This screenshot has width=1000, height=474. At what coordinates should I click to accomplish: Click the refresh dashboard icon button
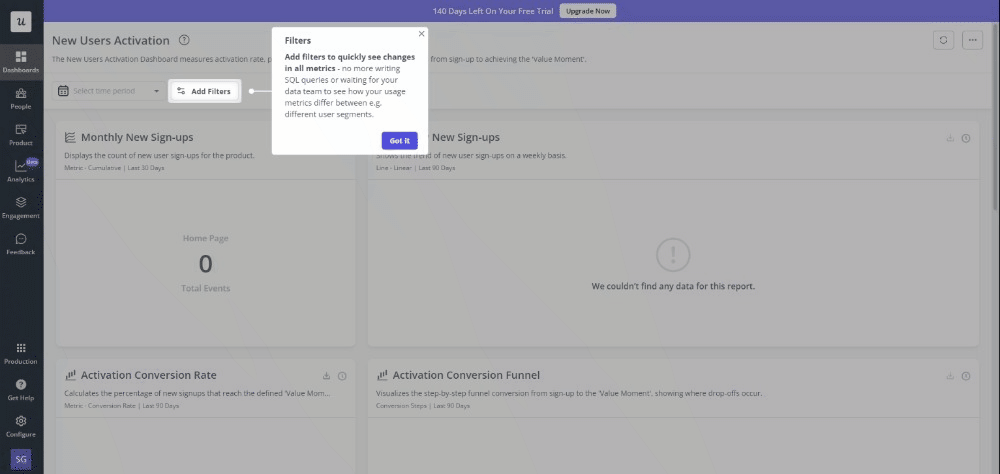click(x=943, y=40)
